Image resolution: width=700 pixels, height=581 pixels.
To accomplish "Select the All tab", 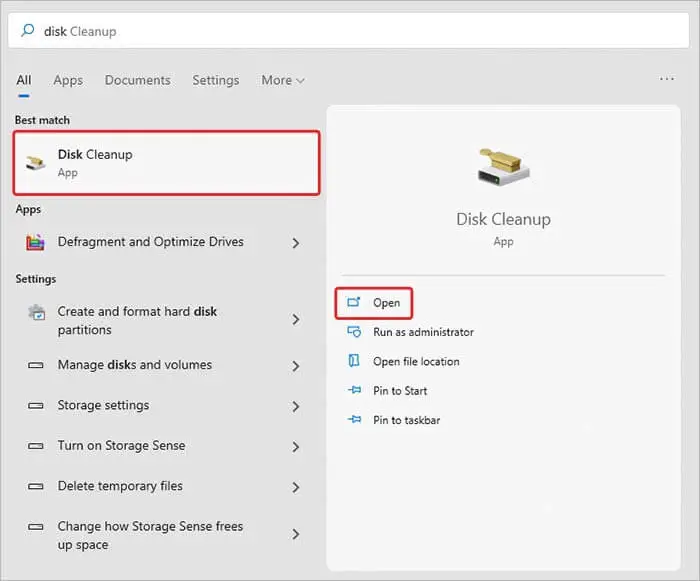I will coord(24,80).
